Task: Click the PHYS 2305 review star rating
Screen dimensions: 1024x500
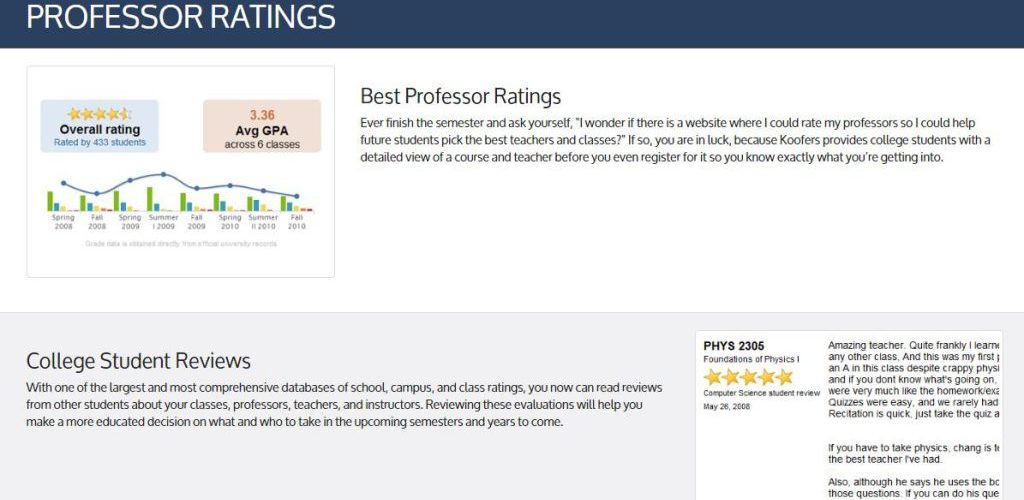Action: 748,377
